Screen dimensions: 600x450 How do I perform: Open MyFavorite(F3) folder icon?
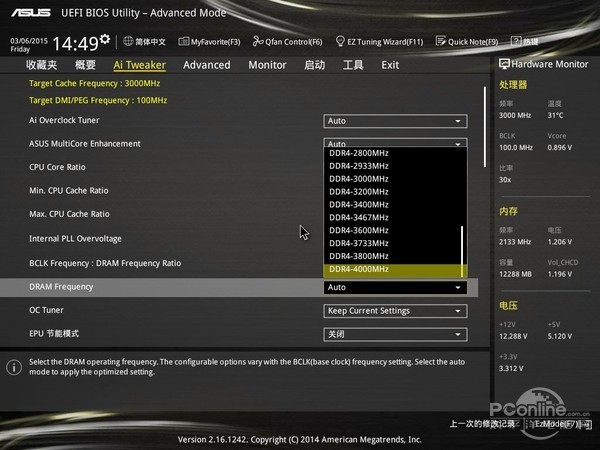pyautogui.click(x=184, y=41)
